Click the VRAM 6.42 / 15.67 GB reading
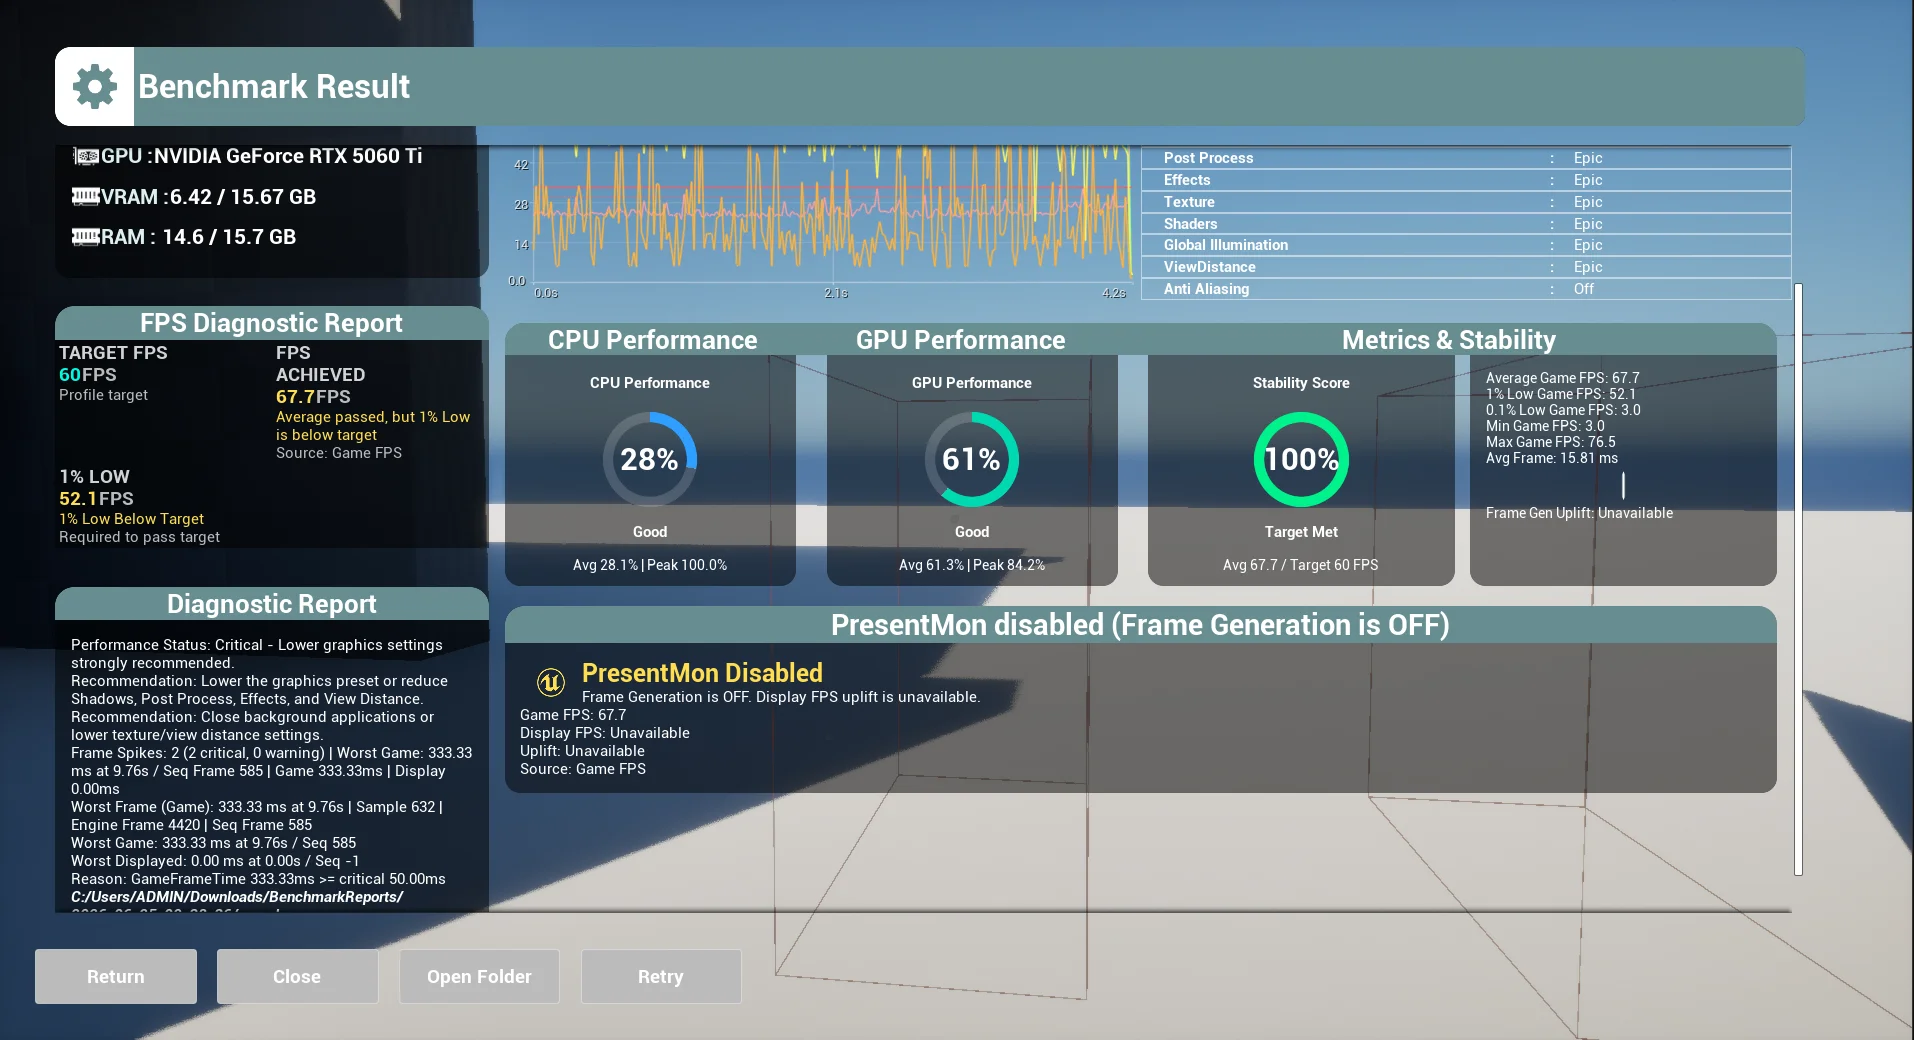The width and height of the screenshot is (1914, 1040). 243,197
